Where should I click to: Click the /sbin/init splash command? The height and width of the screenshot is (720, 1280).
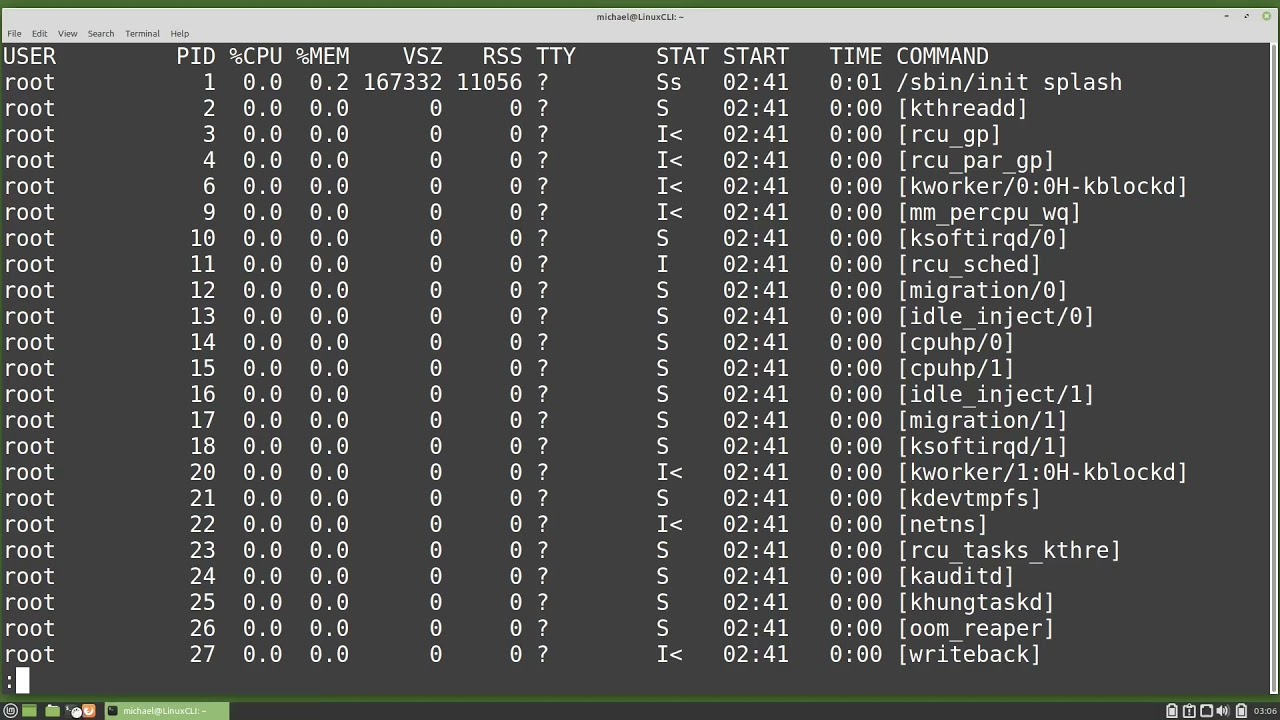coord(1009,82)
